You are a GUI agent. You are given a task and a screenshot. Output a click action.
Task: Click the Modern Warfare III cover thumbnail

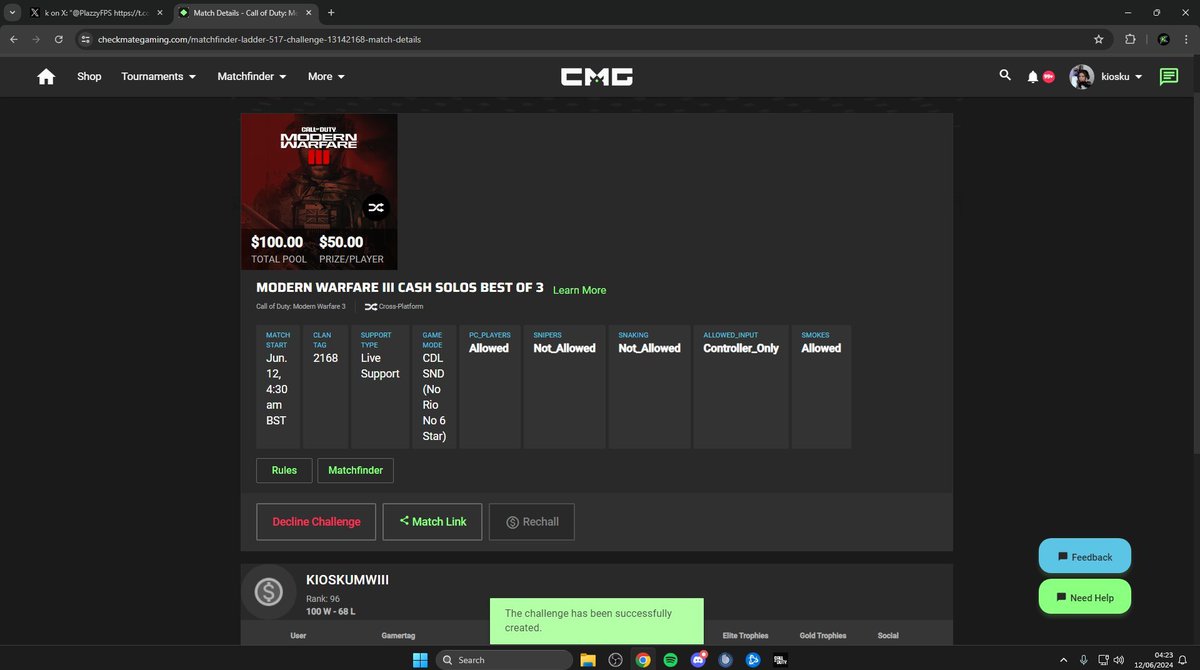coord(319,191)
